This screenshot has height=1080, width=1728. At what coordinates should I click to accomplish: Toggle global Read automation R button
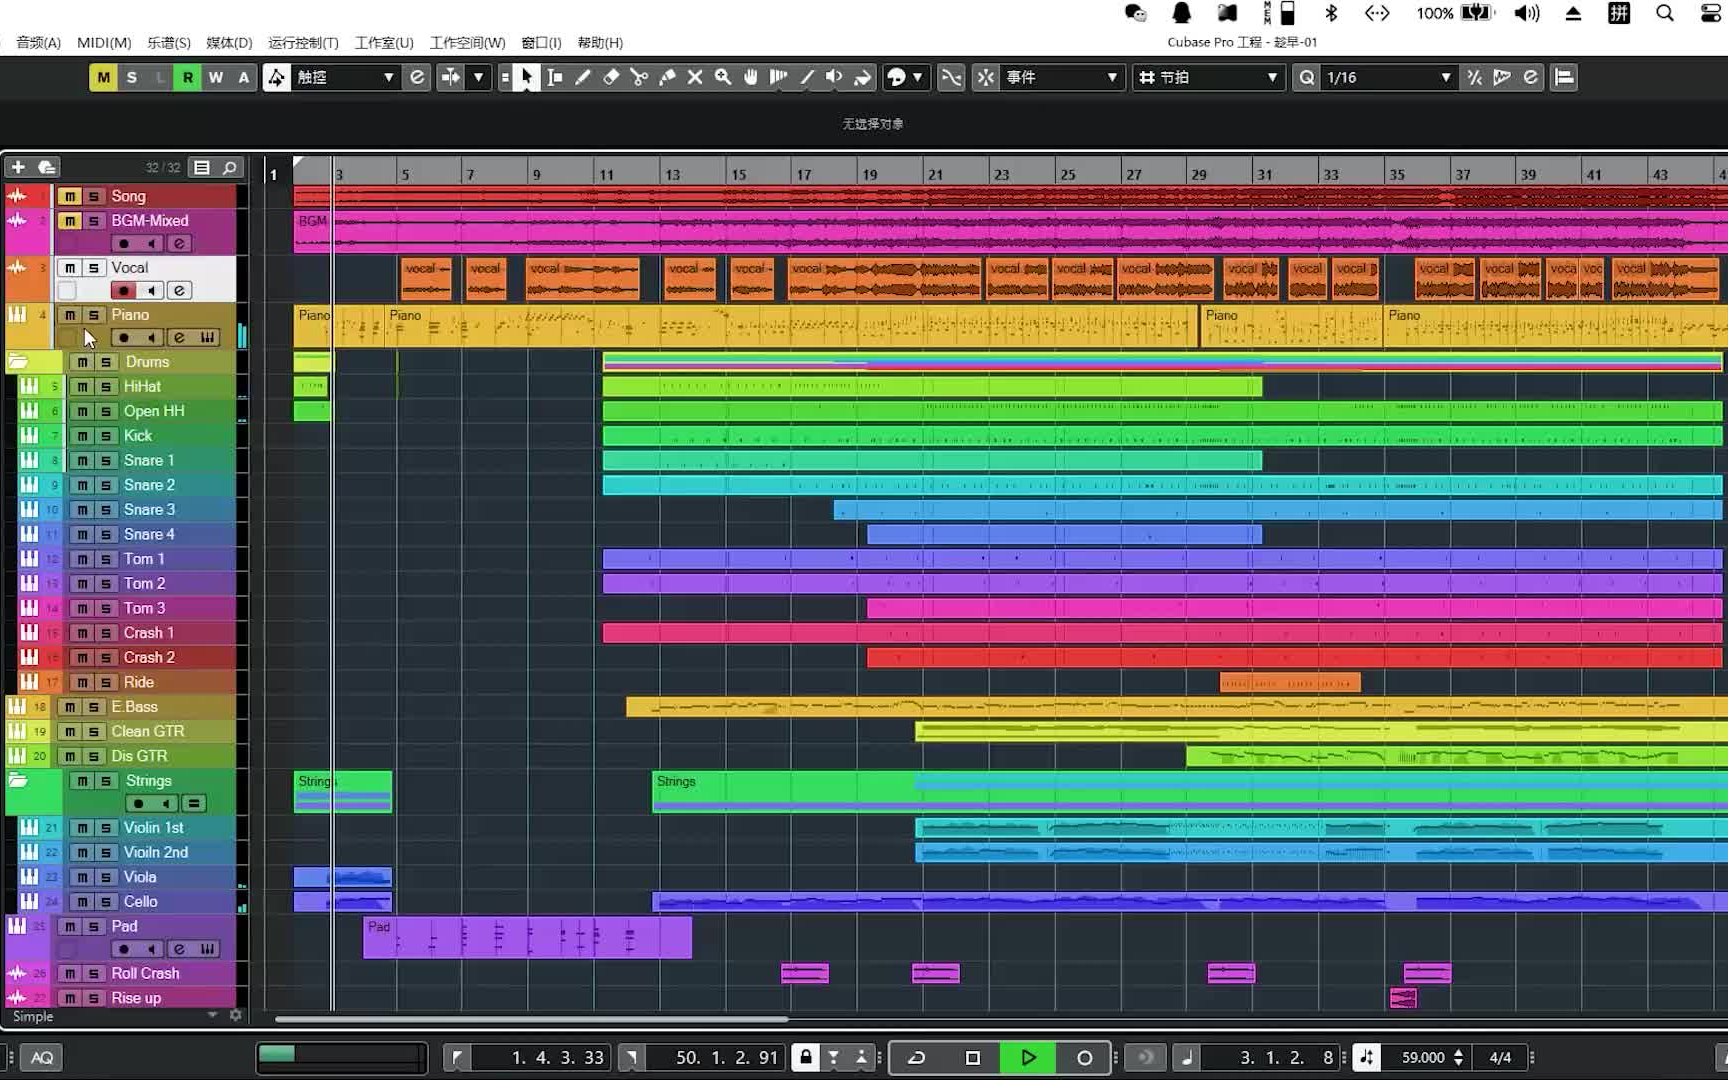point(187,77)
